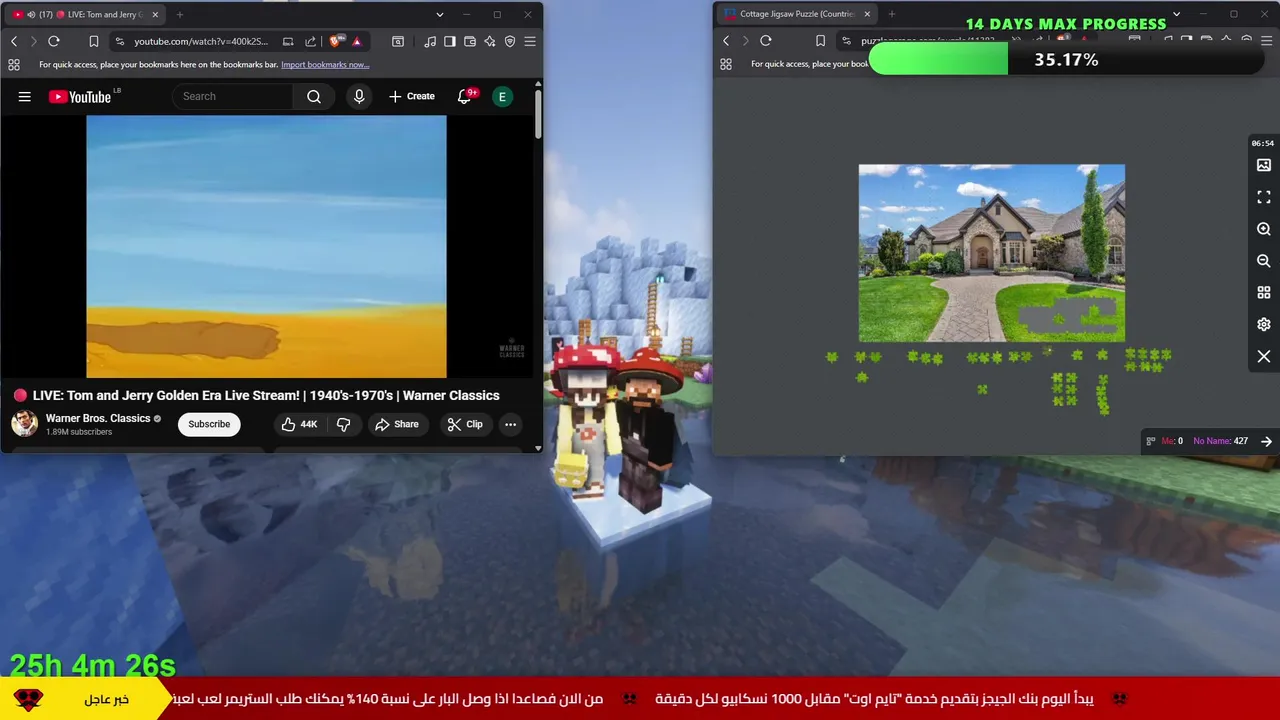This screenshot has width=1280, height=720.
Task: Close the Cottage Jigsaw Puzzle tab
Action: 867,15
